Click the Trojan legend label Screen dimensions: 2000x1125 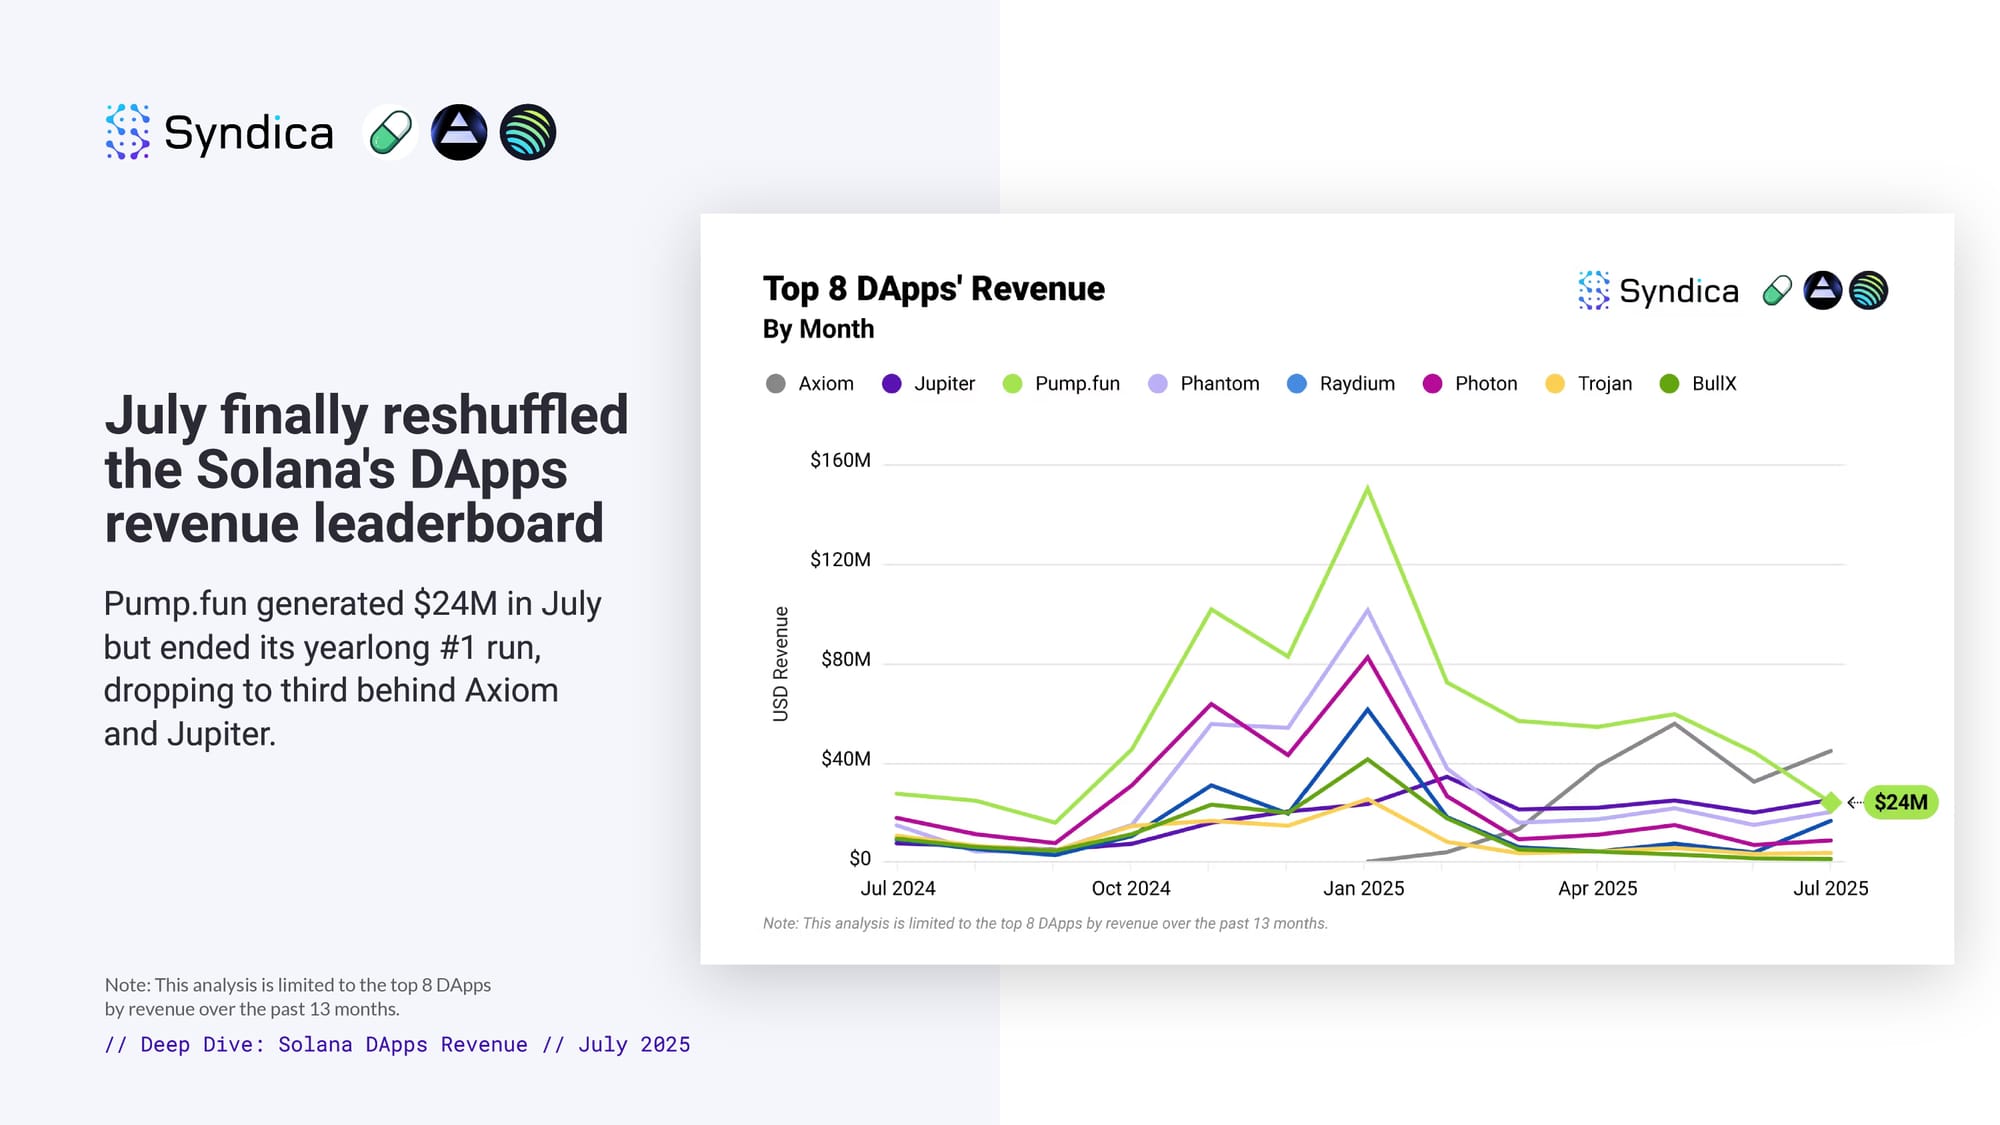click(1605, 384)
